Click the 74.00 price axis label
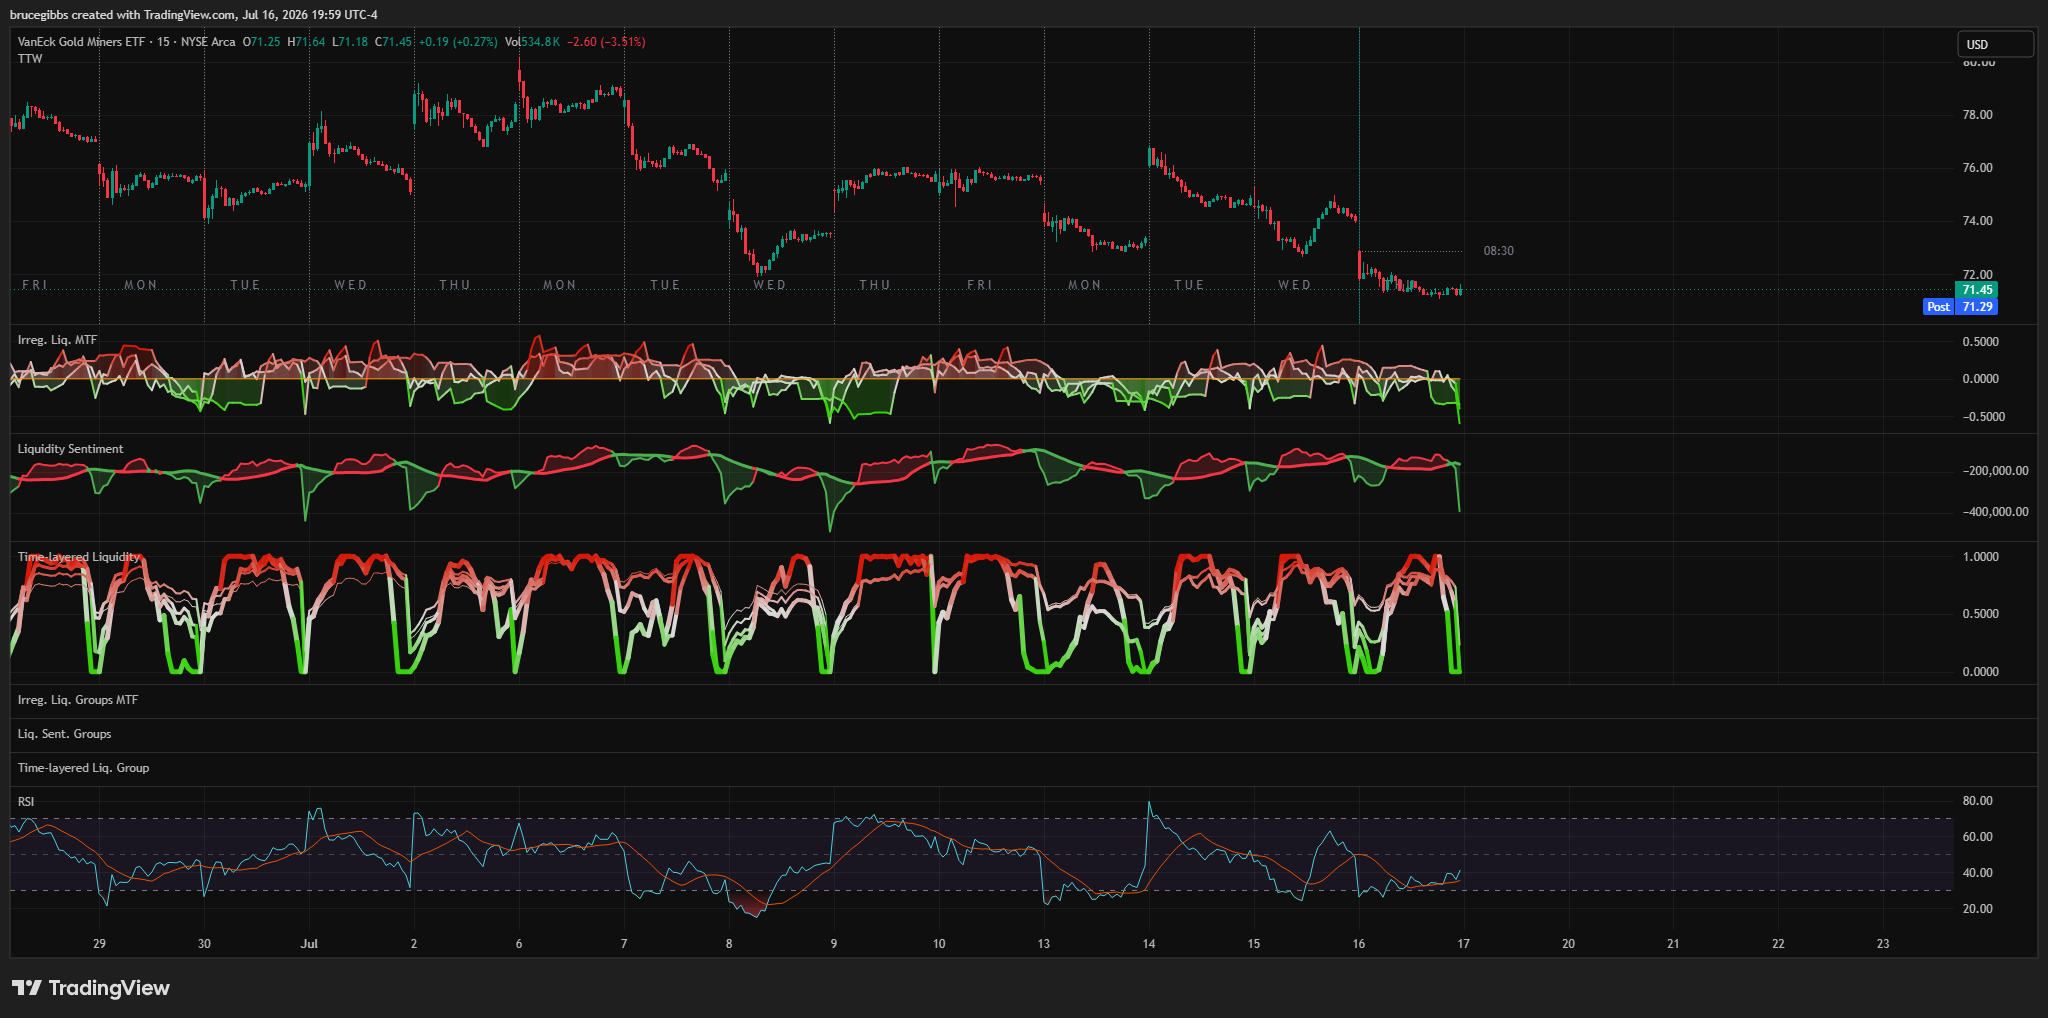The height and width of the screenshot is (1018, 2048). pos(1978,221)
